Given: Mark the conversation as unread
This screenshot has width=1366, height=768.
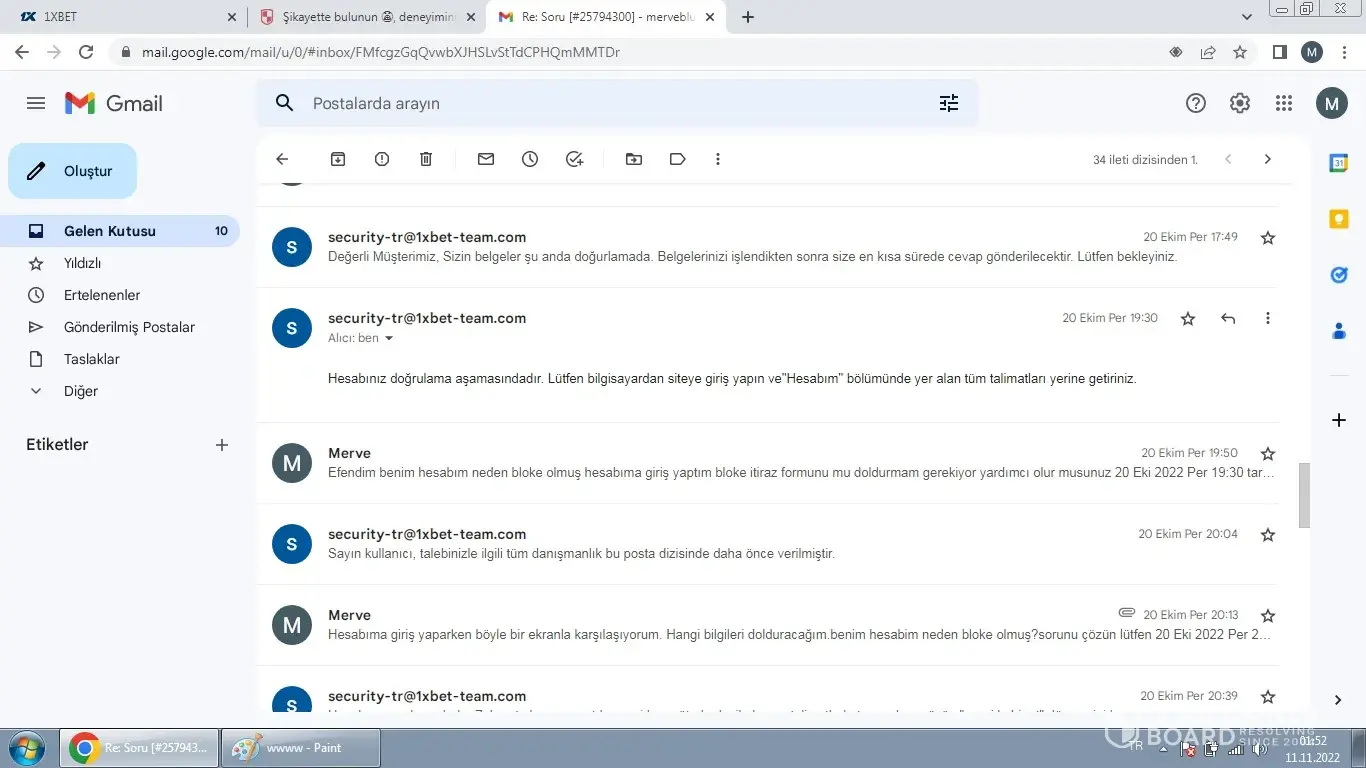Looking at the screenshot, I should (486, 159).
